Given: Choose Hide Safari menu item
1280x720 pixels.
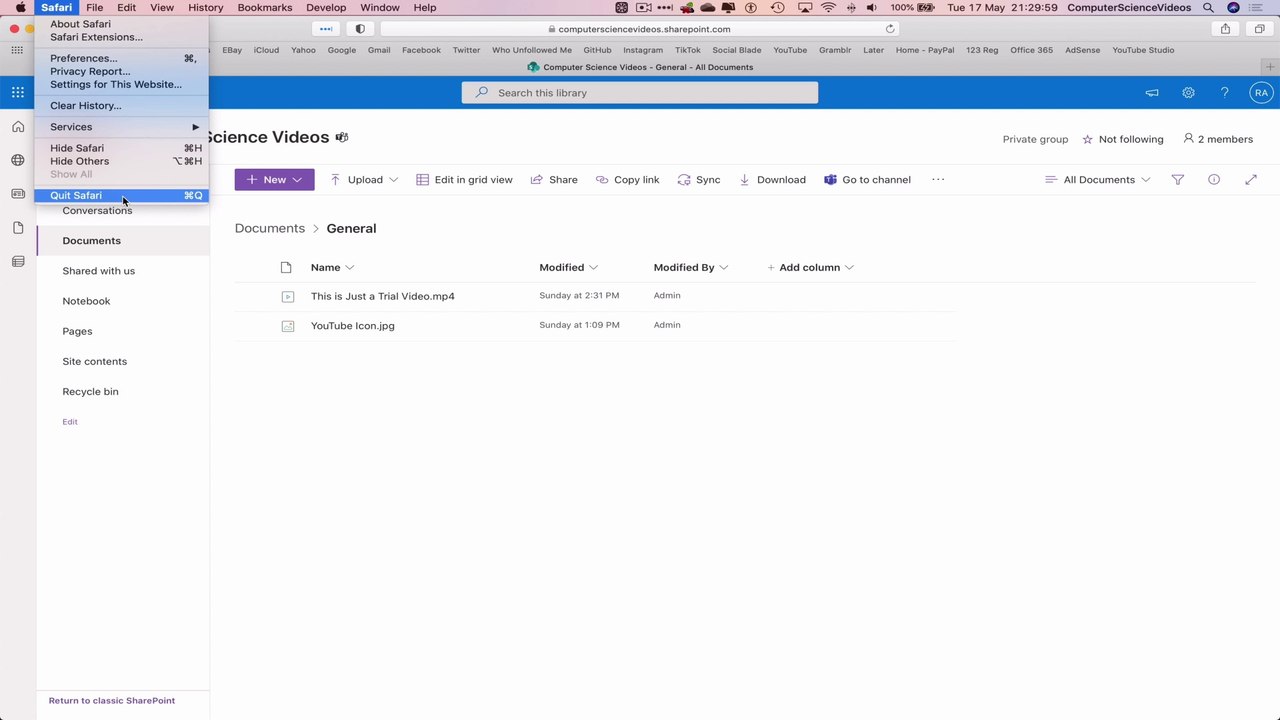Looking at the screenshot, I should click(122, 148).
